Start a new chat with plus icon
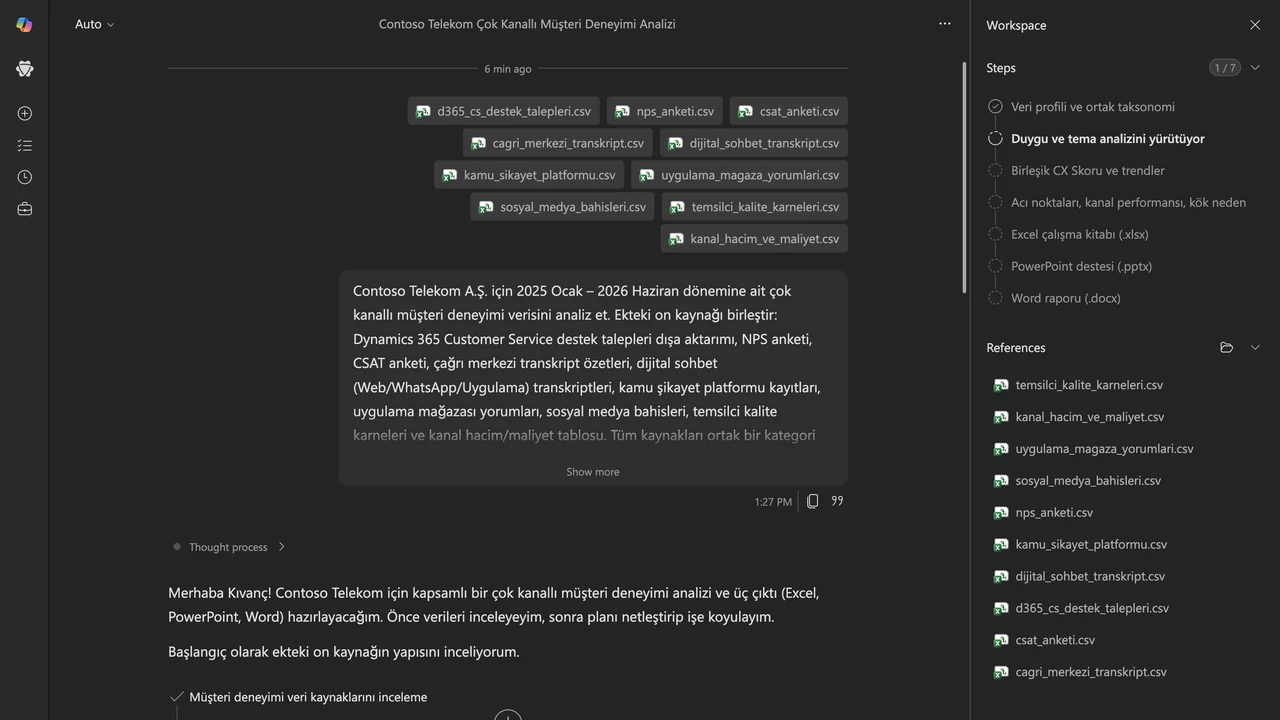 [25, 113]
